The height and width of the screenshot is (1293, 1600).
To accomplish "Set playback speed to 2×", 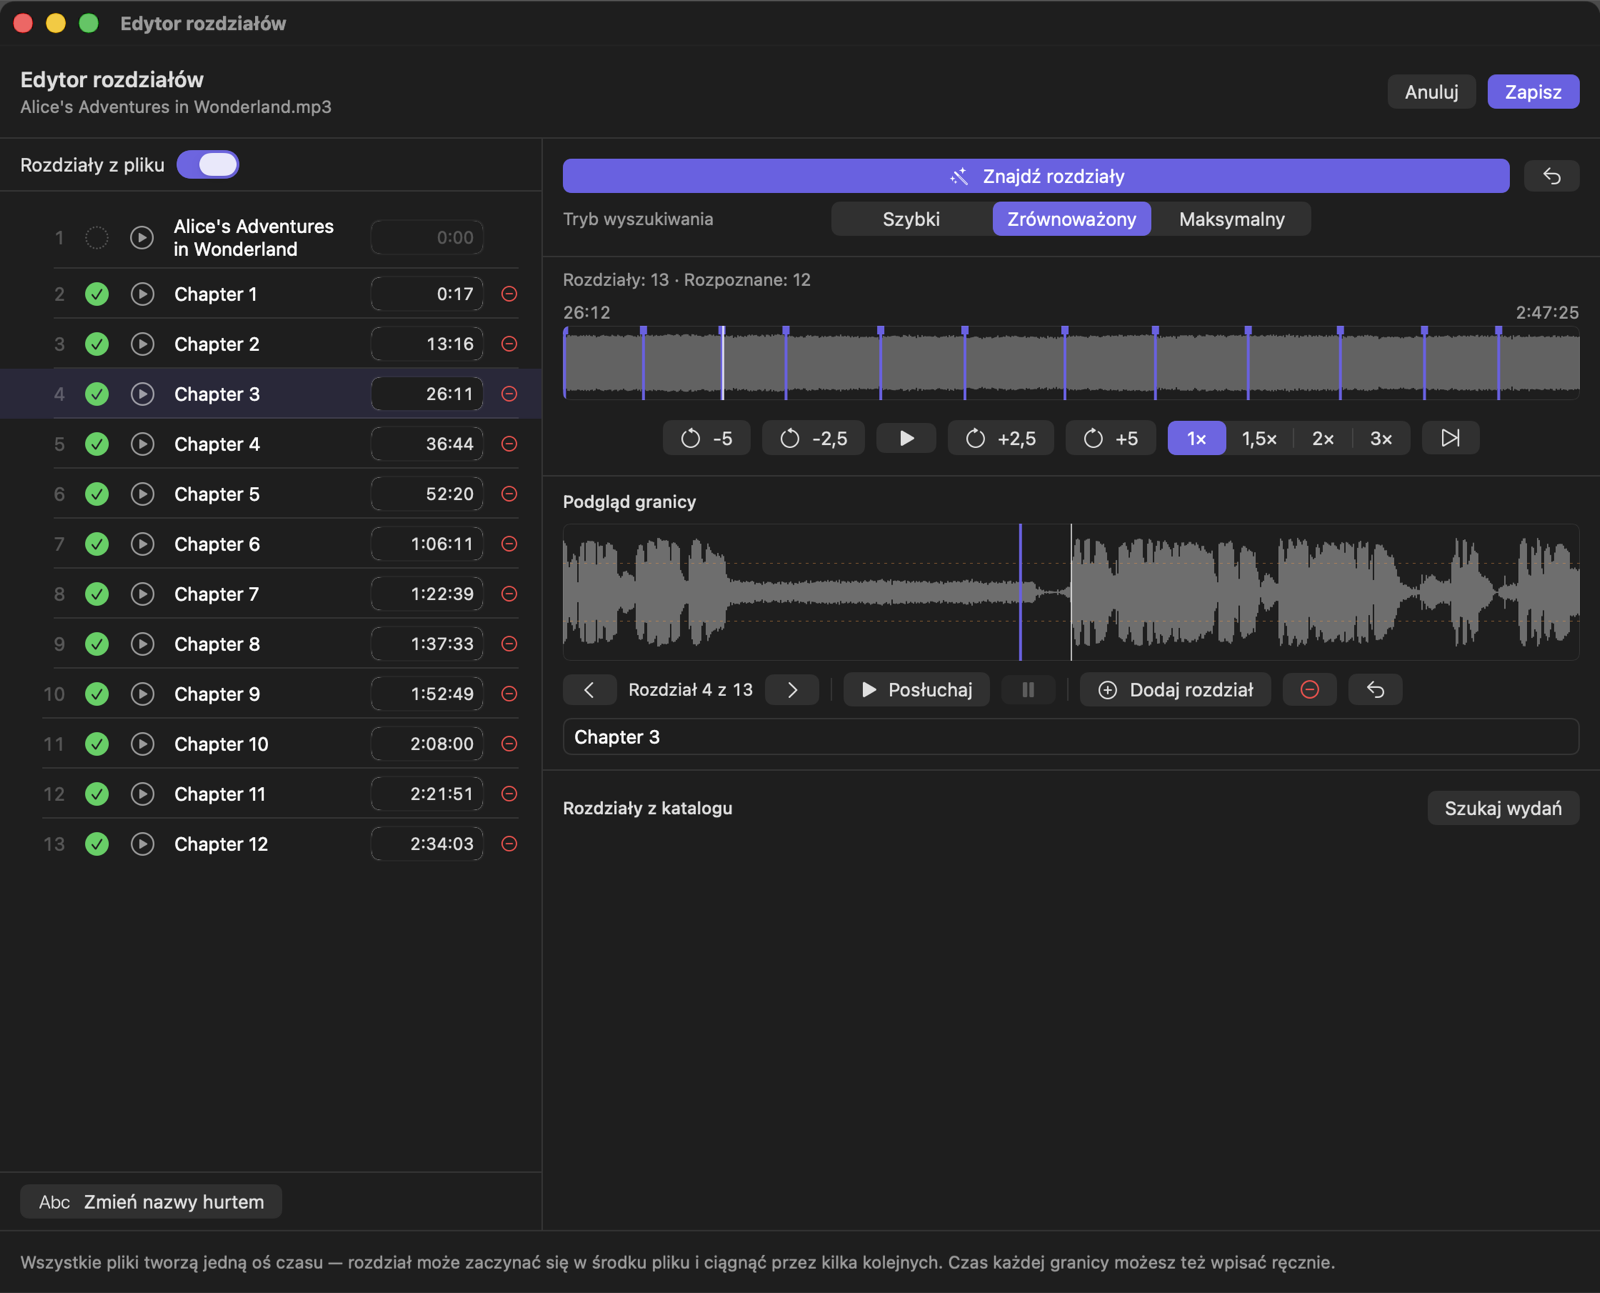I will click(x=1323, y=438).
